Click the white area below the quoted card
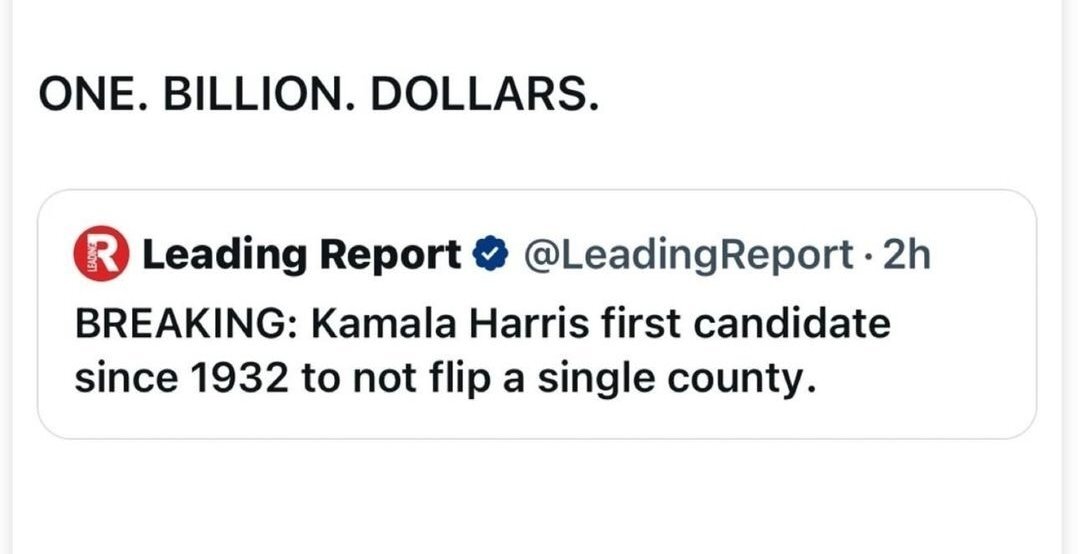This screenshot has height=554, width=1080. (540, 495)
